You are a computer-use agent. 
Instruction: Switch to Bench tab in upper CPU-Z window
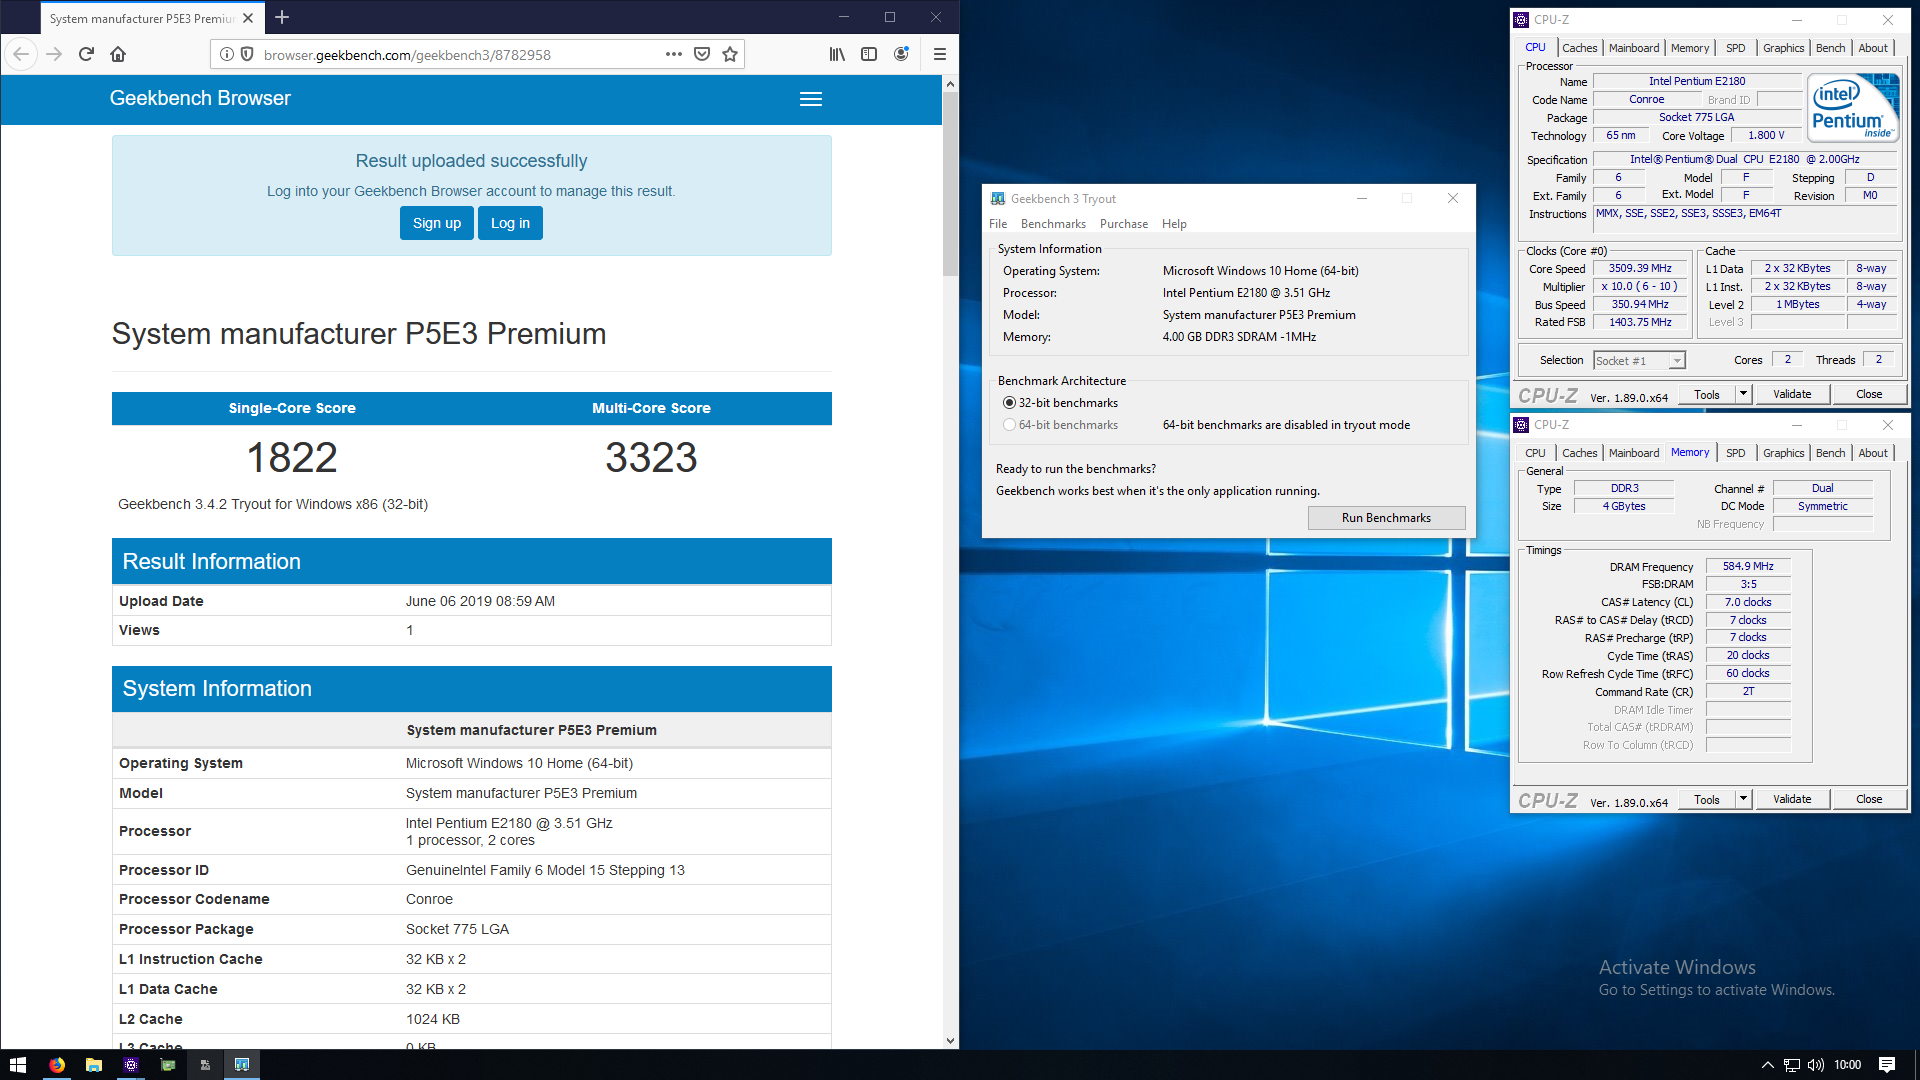click(x=1831, y=48)
